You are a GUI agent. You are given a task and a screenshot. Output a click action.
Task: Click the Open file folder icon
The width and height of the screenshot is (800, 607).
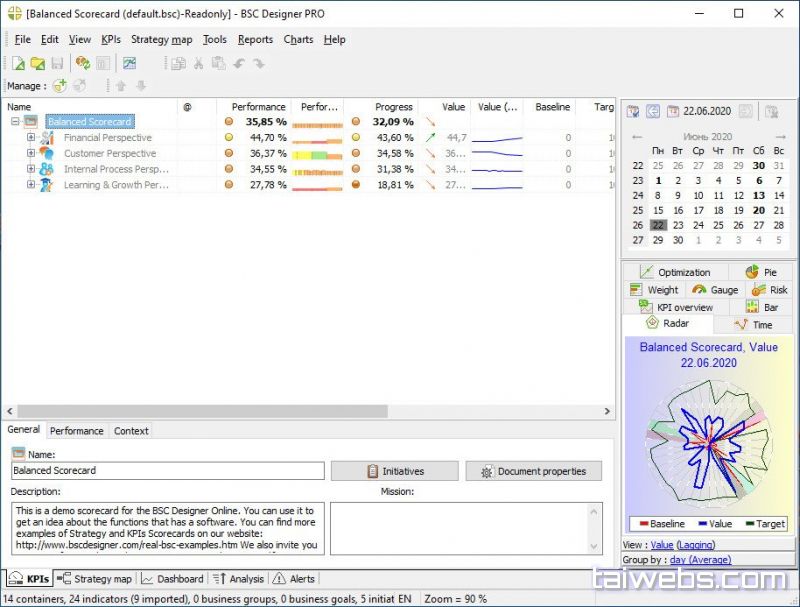coord(37,64)
